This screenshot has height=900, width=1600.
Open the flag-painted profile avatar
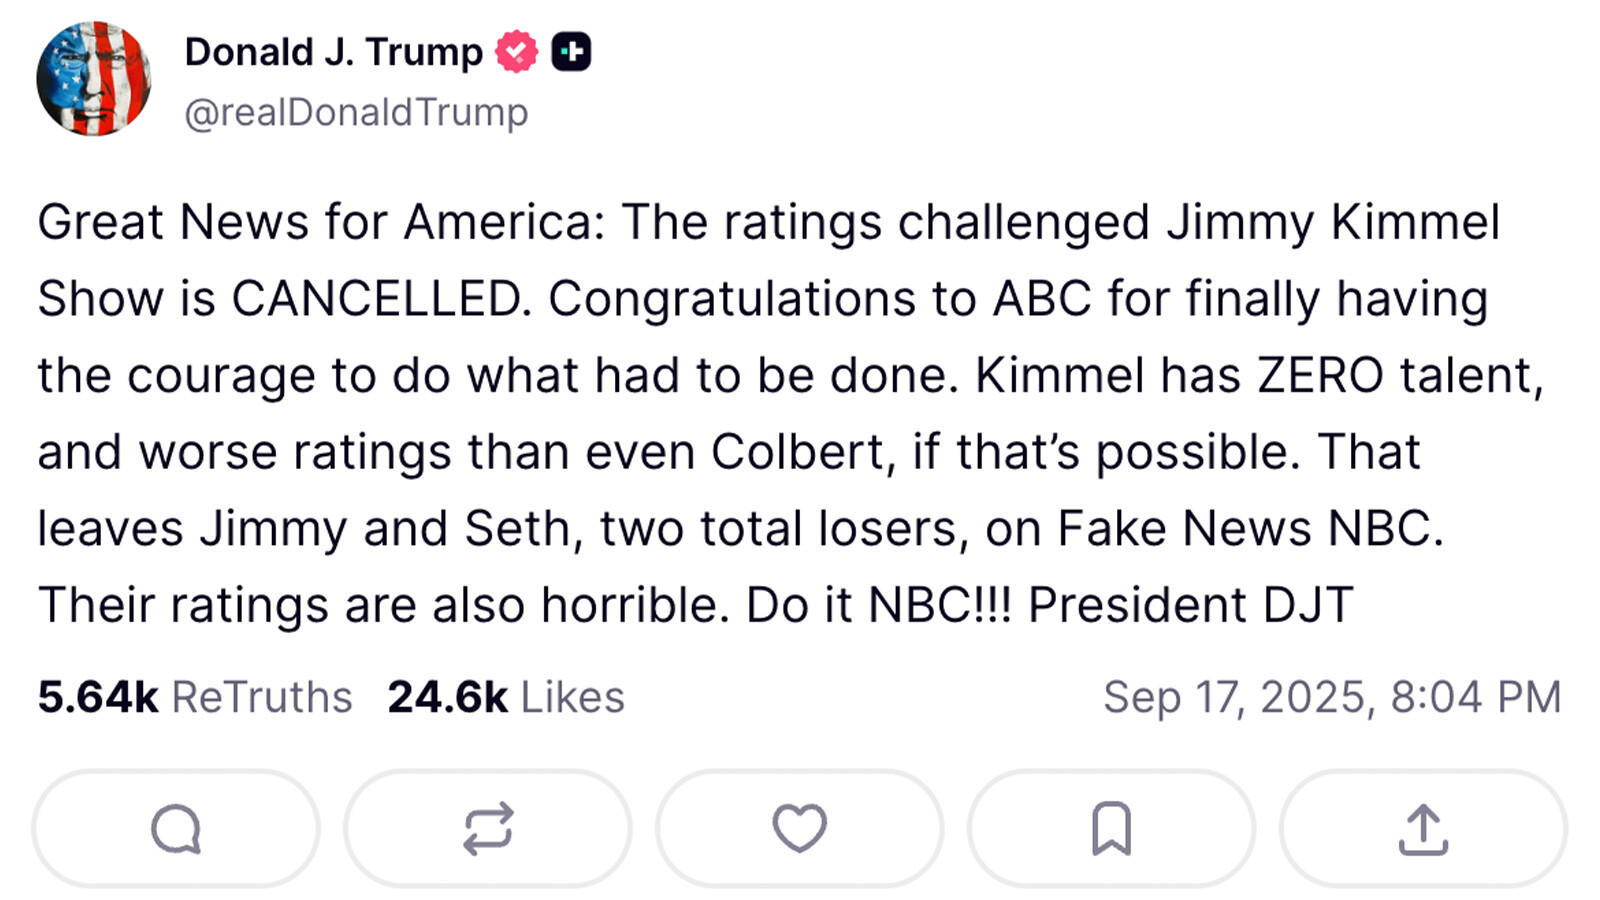coord(93,78)
